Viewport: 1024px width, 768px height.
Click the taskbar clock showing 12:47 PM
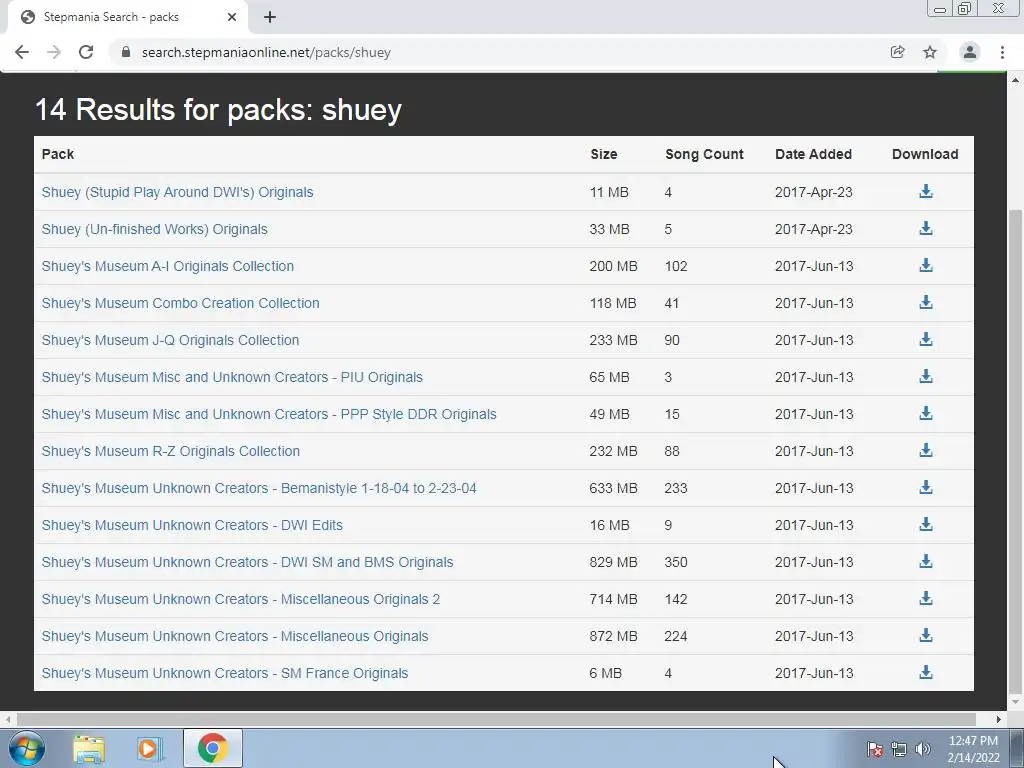point(973,748)
